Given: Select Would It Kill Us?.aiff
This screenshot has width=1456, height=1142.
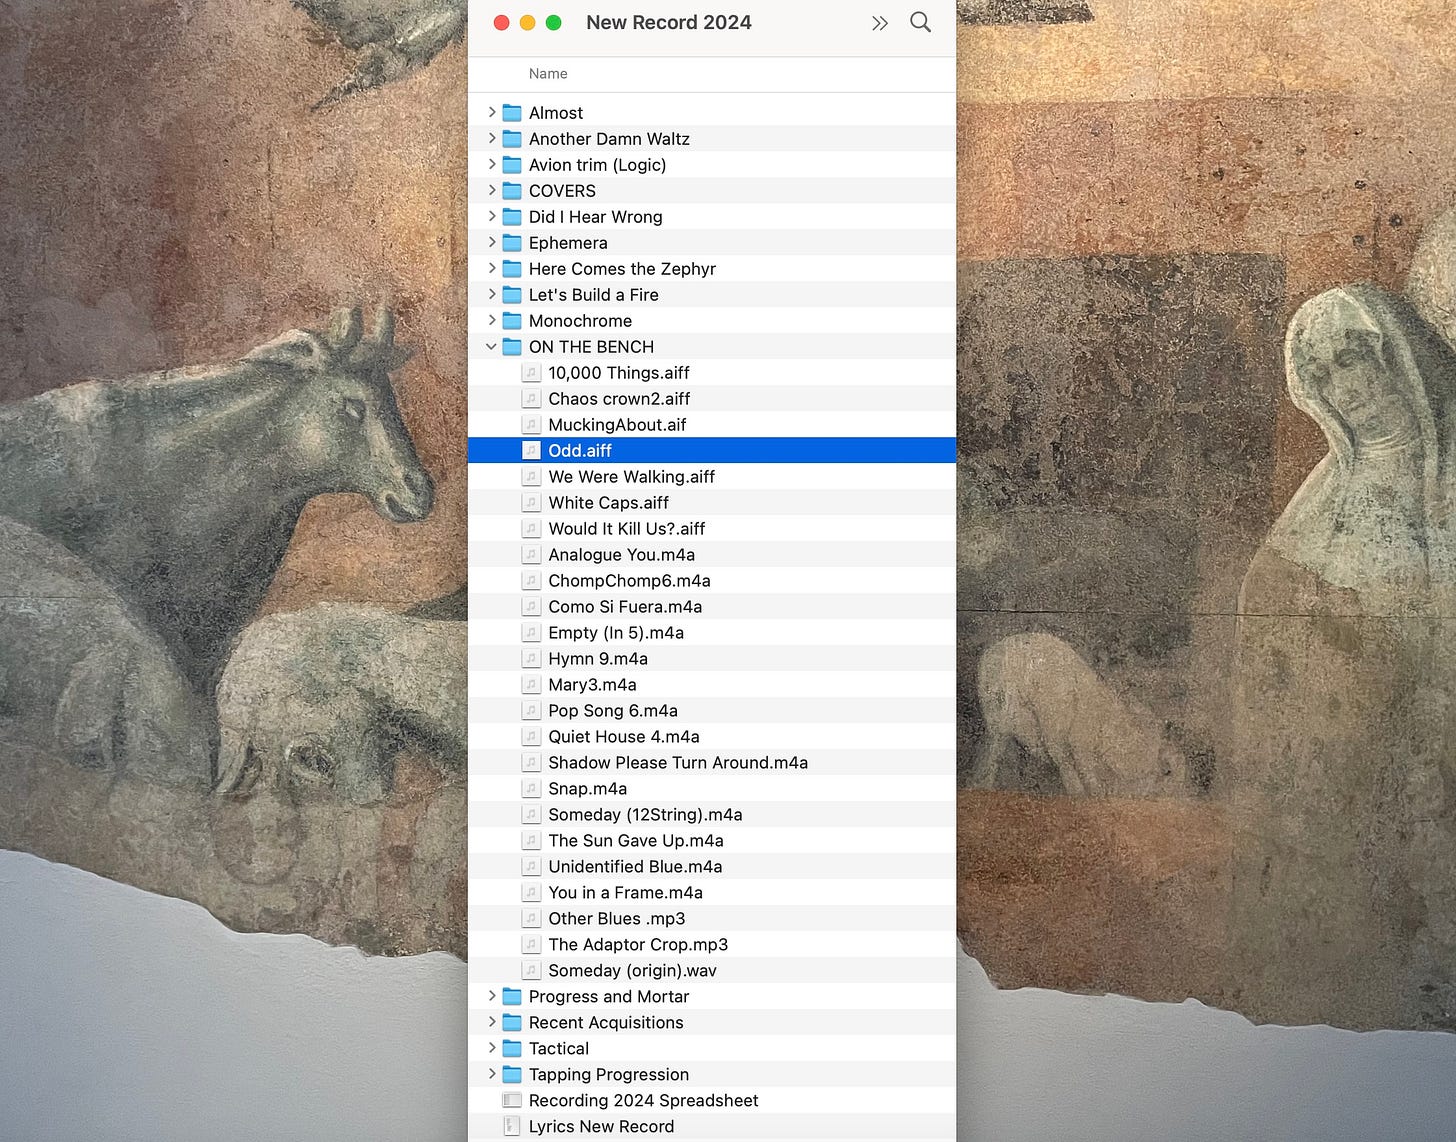Looking at the screenshot, I should click(712, 529).
